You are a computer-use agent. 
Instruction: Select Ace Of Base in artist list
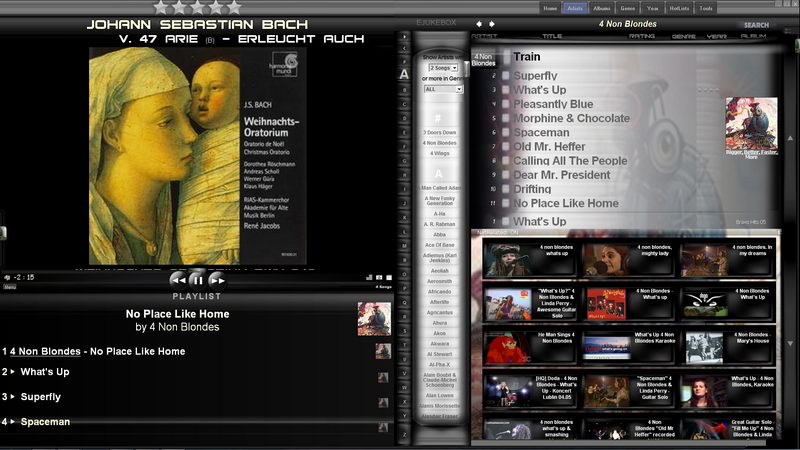pyautogui.click(x=439, y=245)
